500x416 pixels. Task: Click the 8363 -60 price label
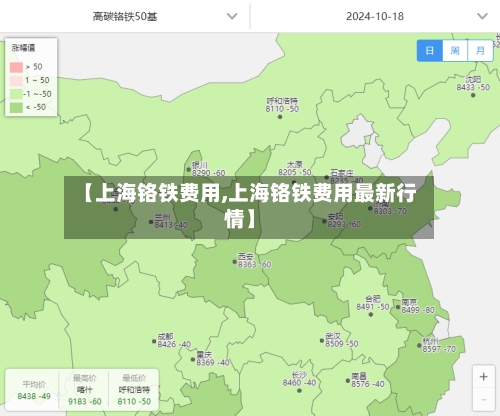(x=254, y=265)
